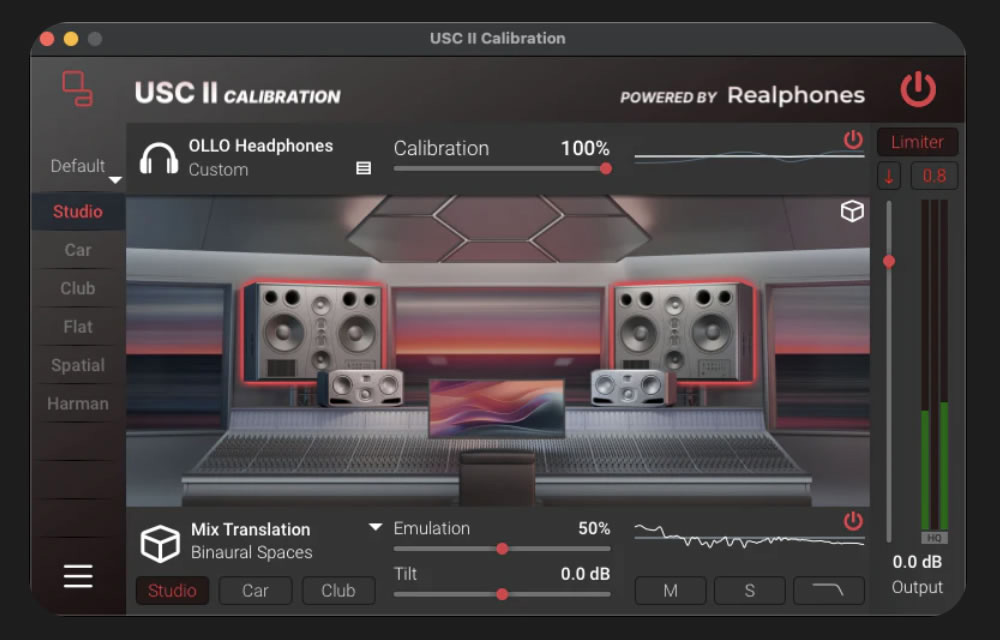Toggle the calibration curve power button
This screenshot has width=1000, height=640.
(853, 139)
